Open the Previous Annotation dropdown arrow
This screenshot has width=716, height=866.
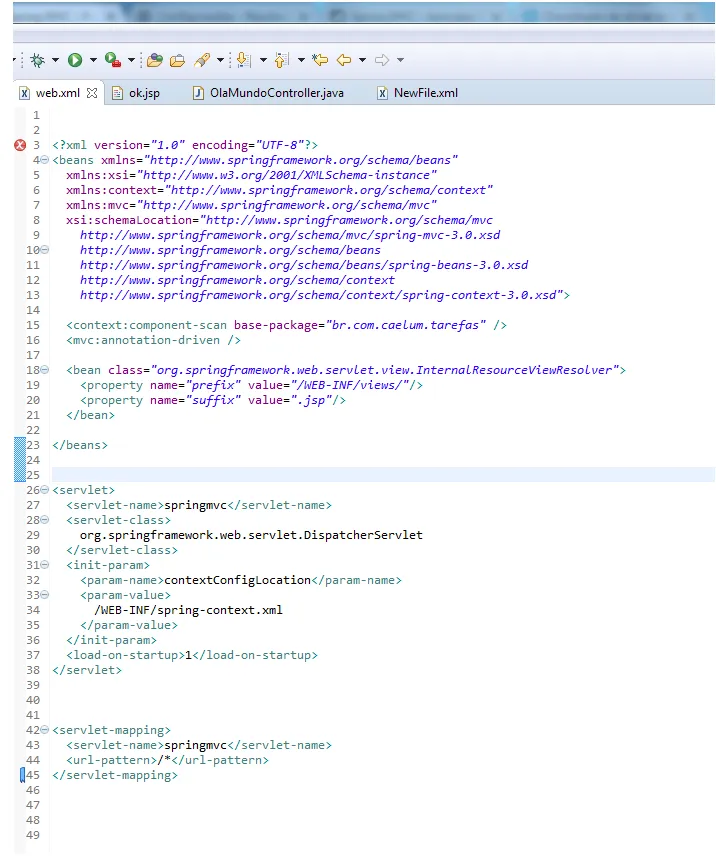pyautogui.click(x=301, y=60)
